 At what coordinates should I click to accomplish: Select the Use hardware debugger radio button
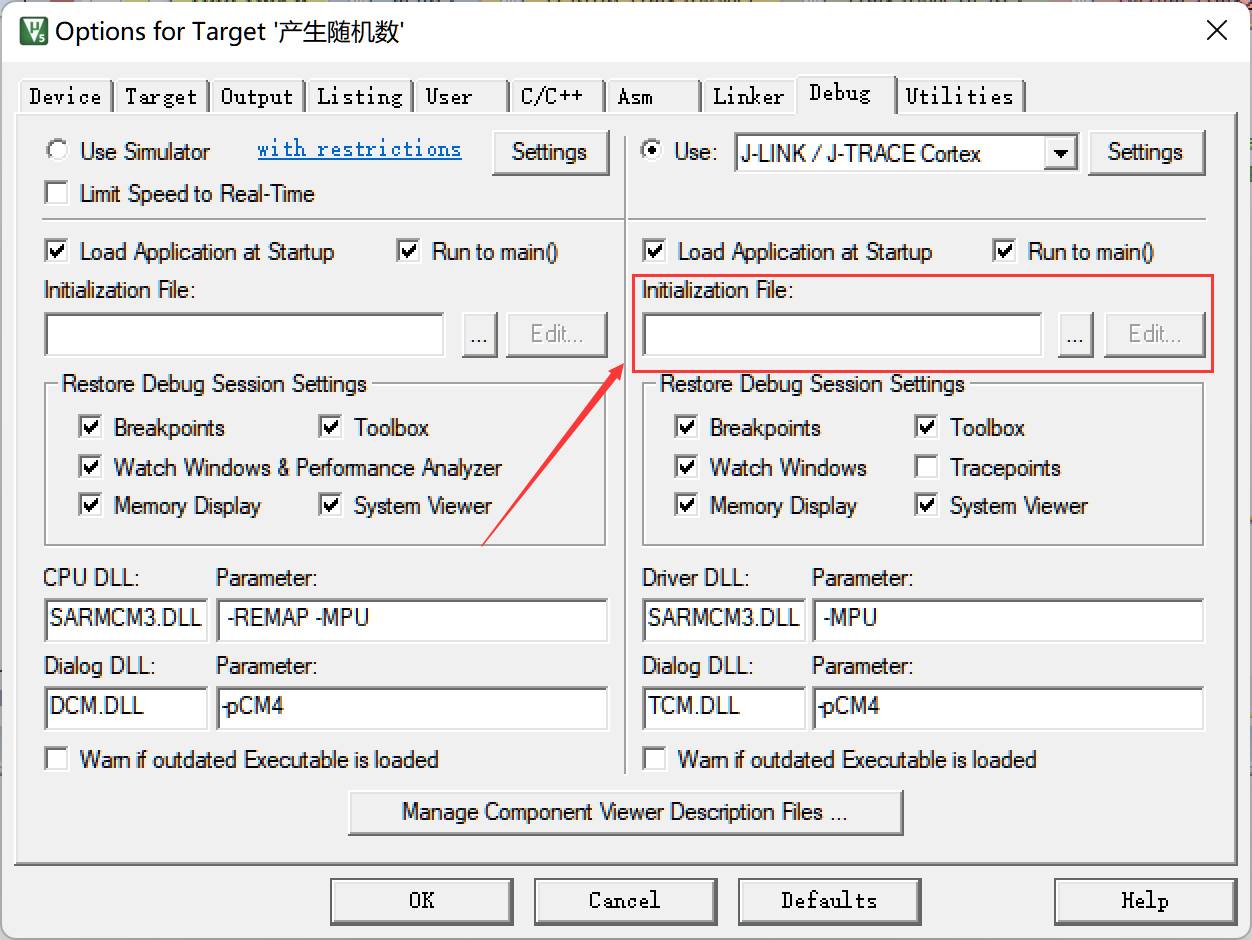point(654,150)
